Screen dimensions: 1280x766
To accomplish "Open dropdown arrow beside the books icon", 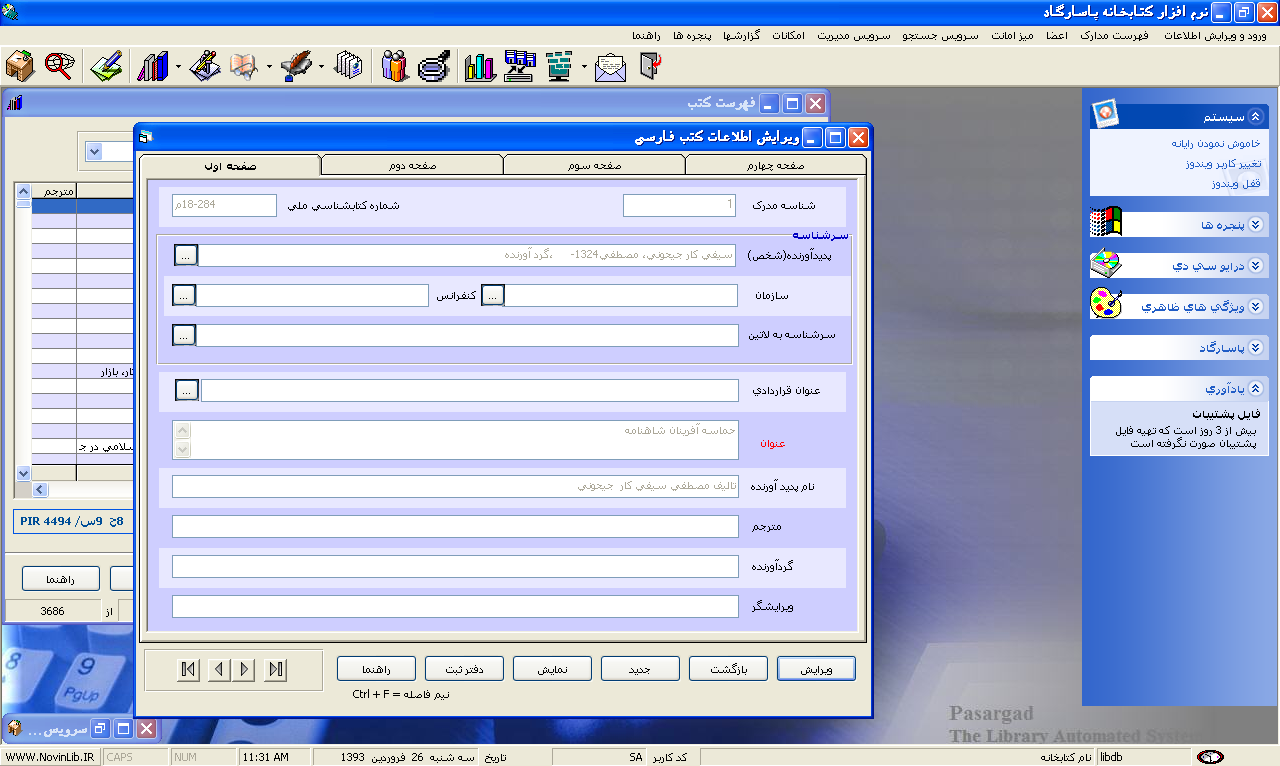I will click(x=178, y=68).
